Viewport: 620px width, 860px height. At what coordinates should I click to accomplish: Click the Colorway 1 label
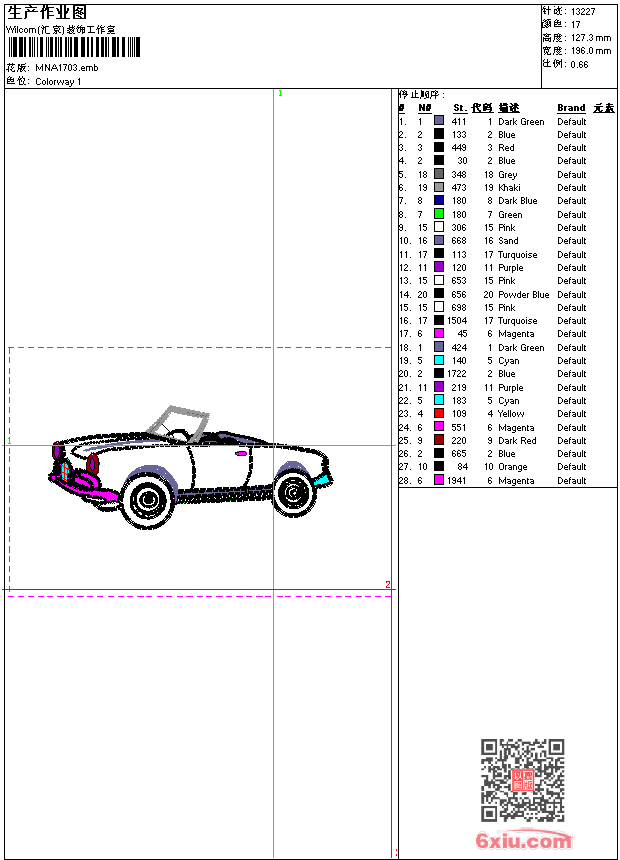(59, 82)
